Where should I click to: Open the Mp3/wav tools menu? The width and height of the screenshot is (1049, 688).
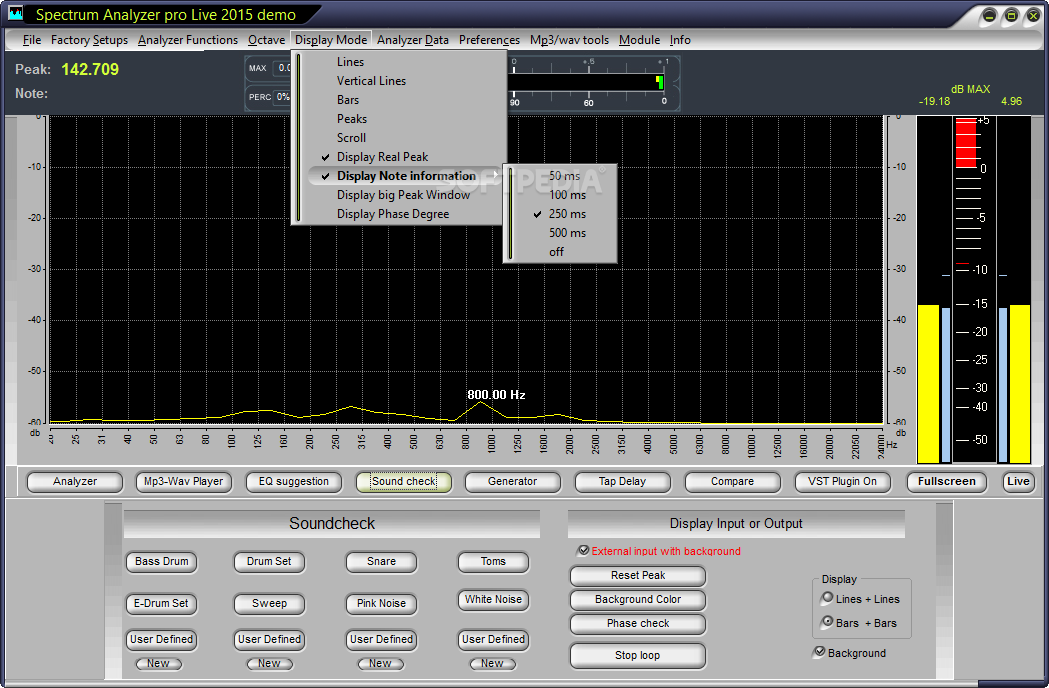[569, 39]
